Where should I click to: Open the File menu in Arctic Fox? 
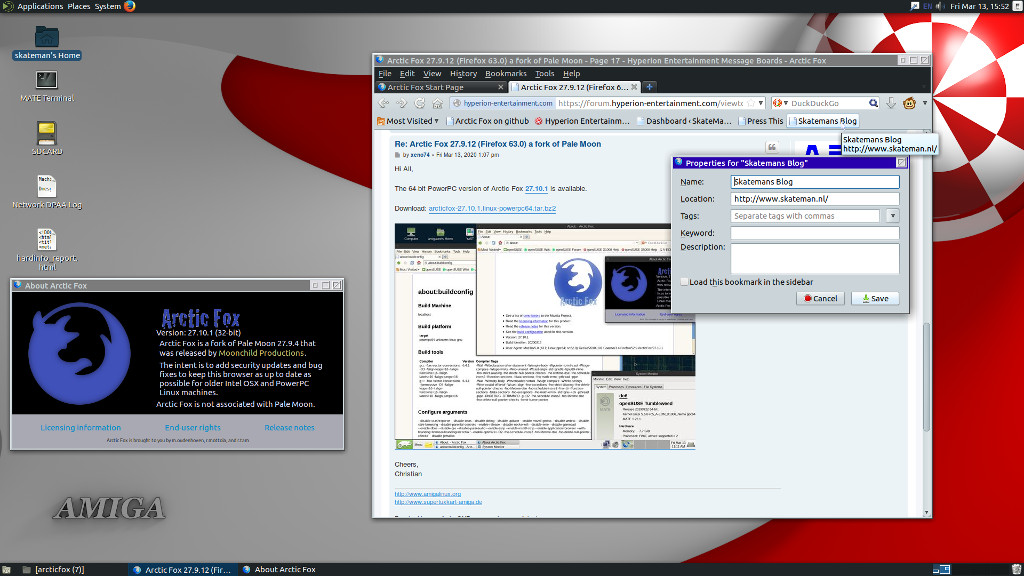385,74
